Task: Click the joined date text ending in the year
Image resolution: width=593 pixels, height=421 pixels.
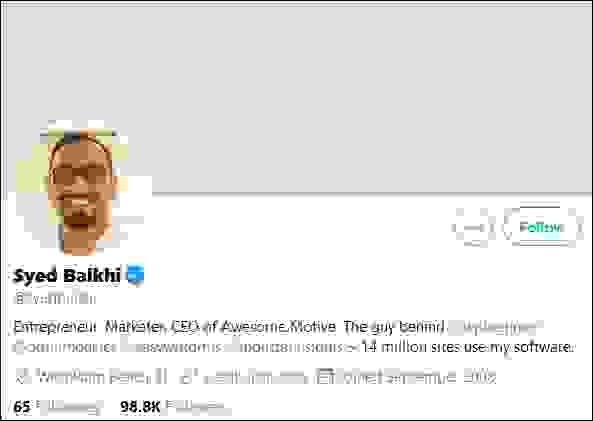Action: tap(415, 378)
